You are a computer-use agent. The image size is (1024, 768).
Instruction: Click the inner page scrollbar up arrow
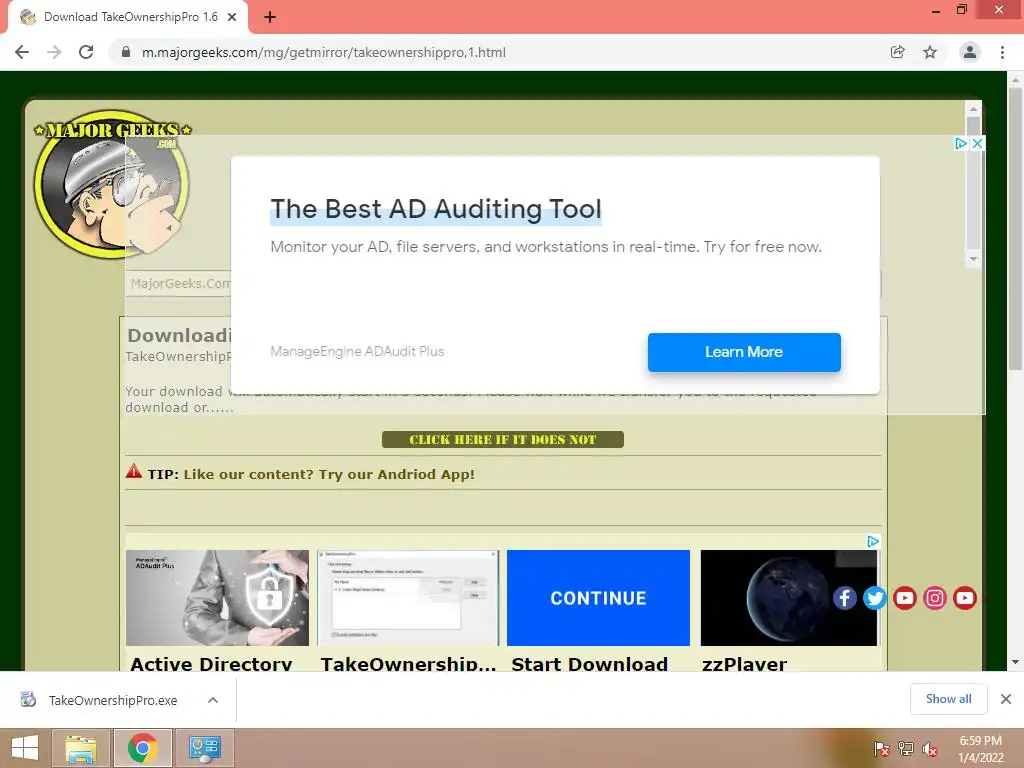click(x=973, y=108)
